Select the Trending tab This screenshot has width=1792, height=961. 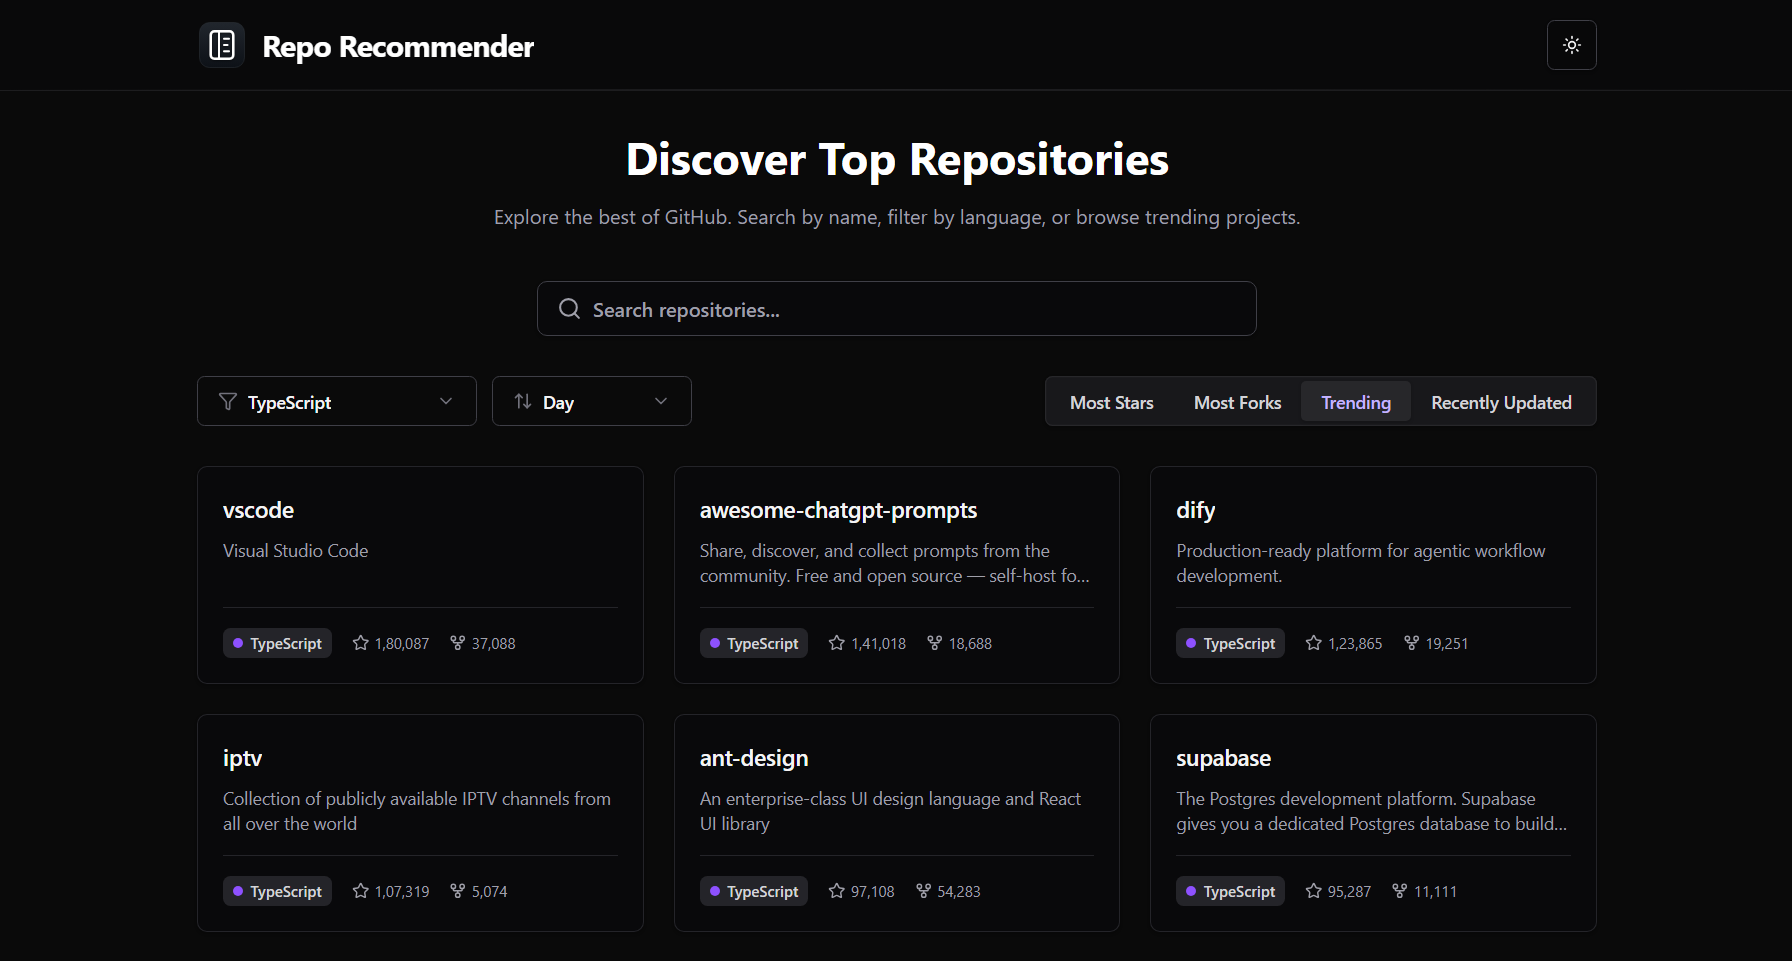1356,401
